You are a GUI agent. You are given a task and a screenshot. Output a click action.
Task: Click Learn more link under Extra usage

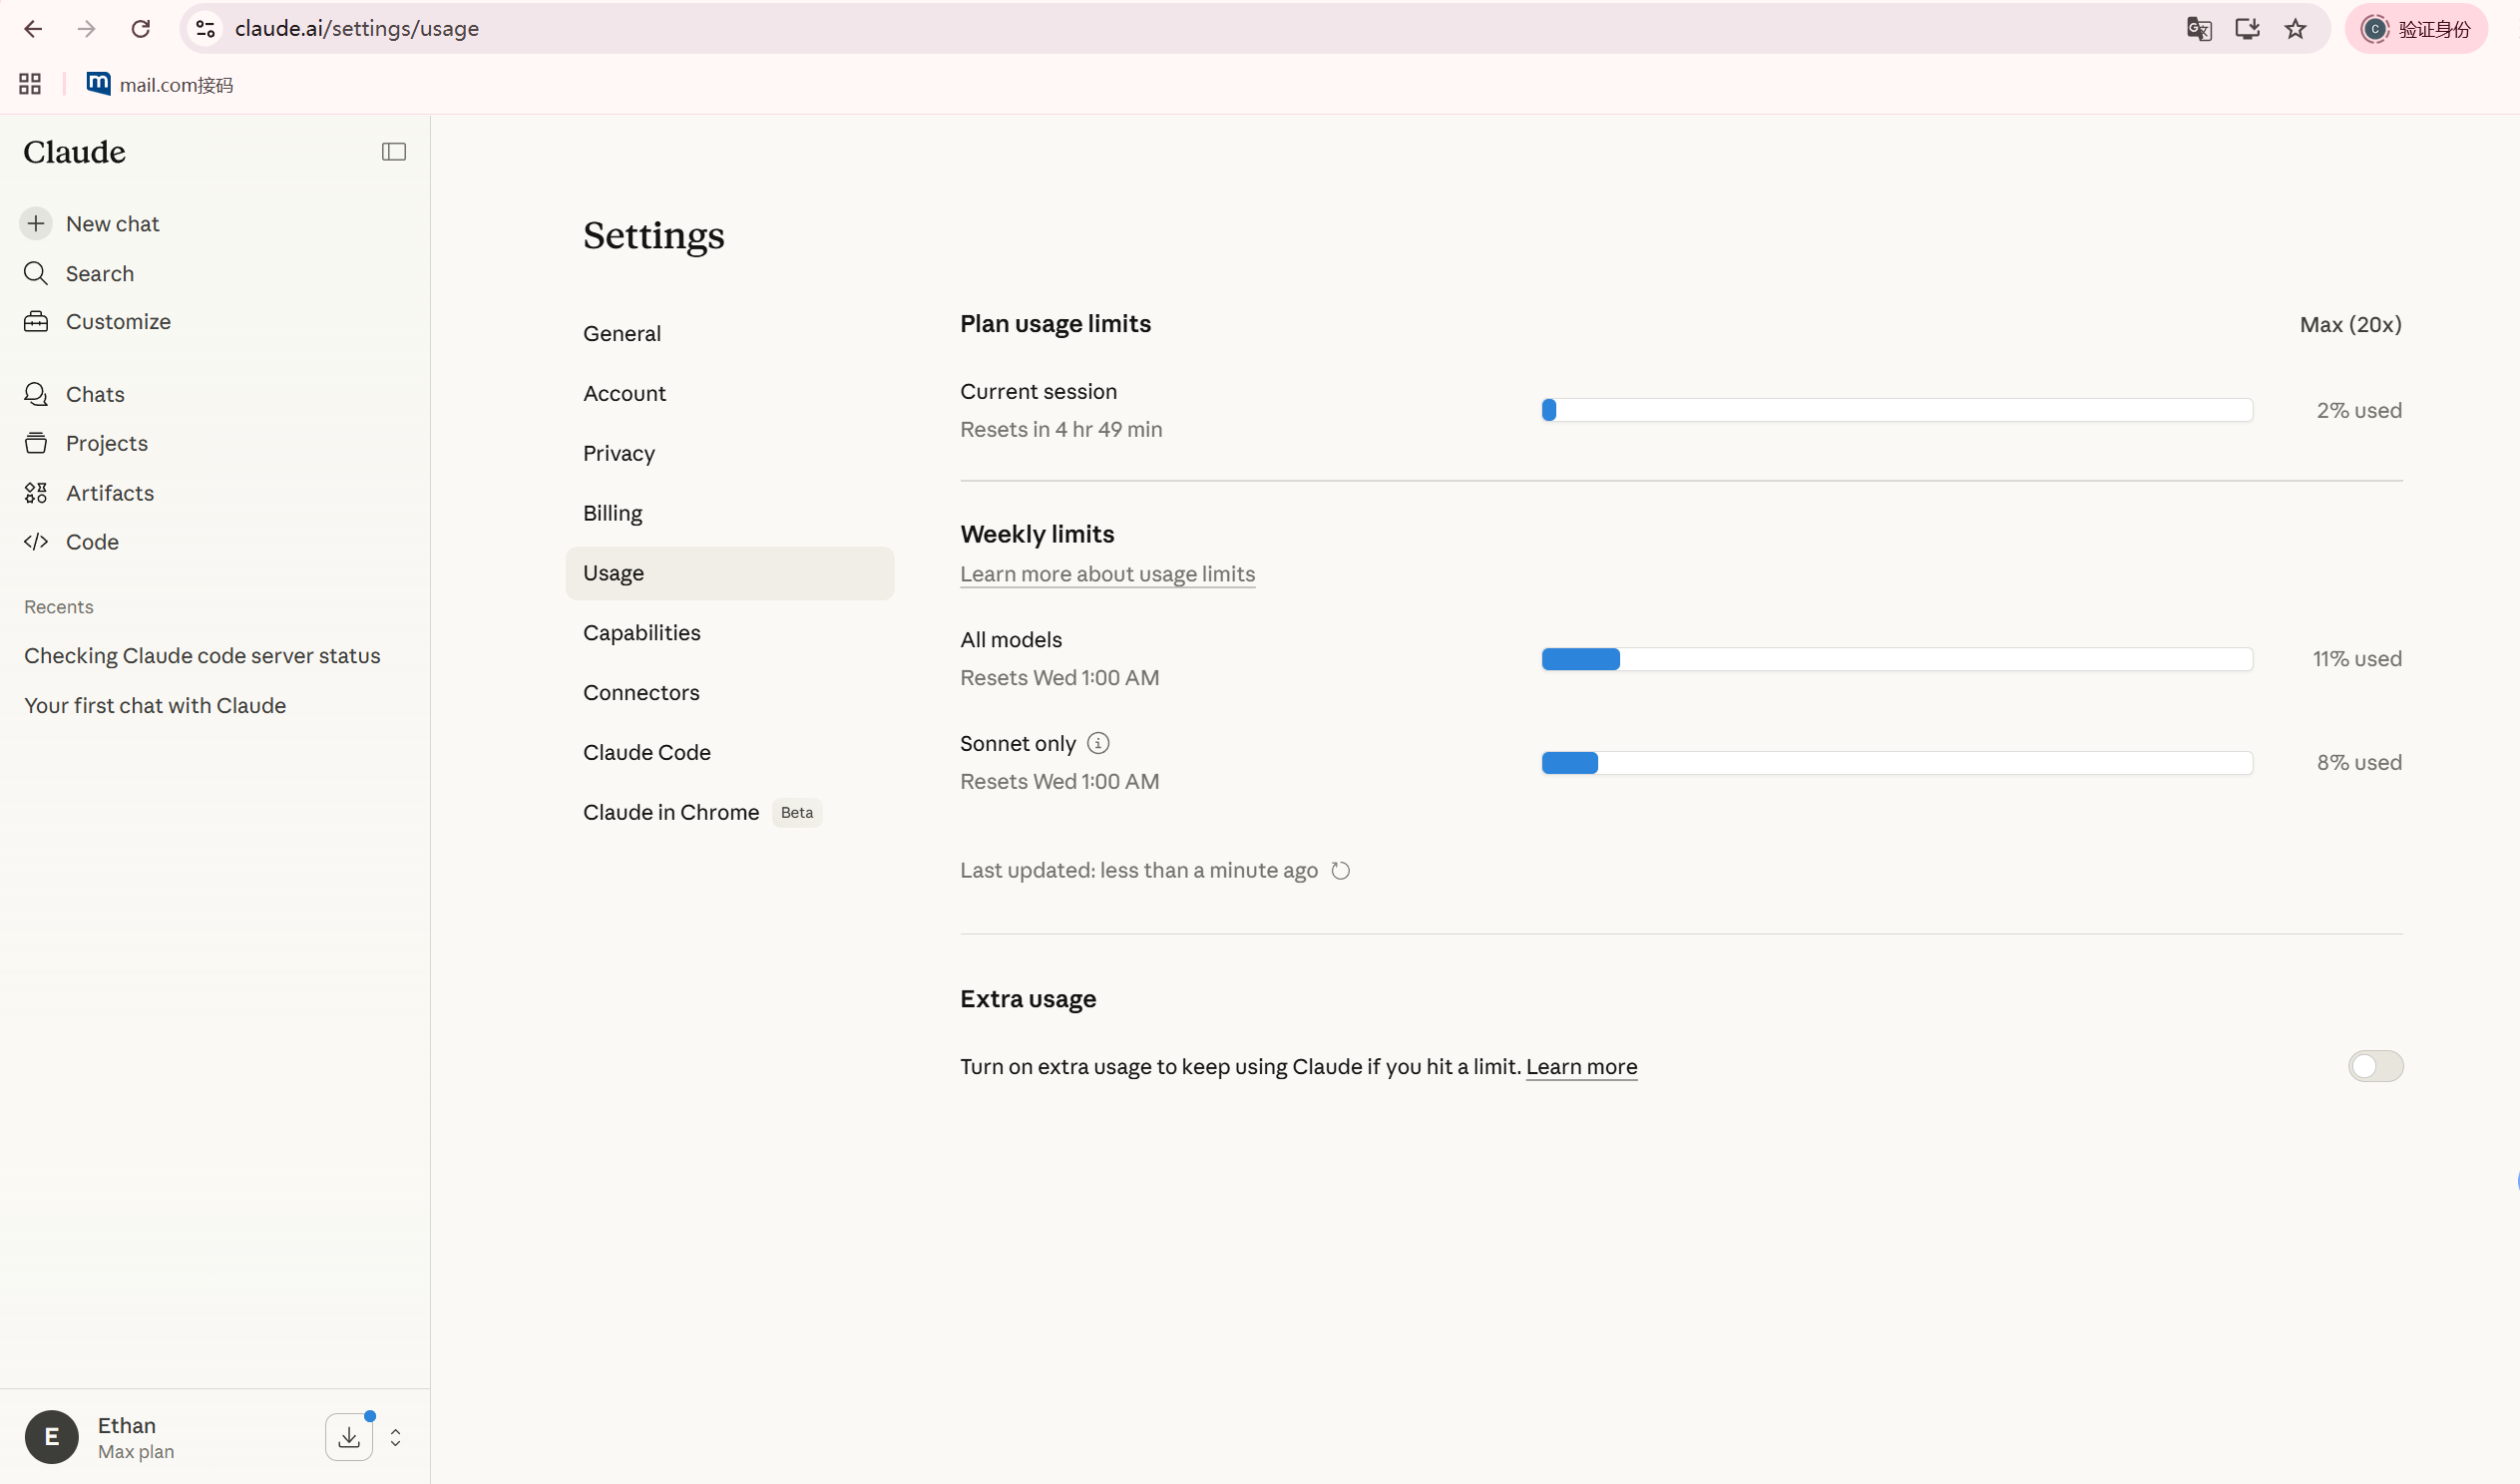pos(1581,1067)
